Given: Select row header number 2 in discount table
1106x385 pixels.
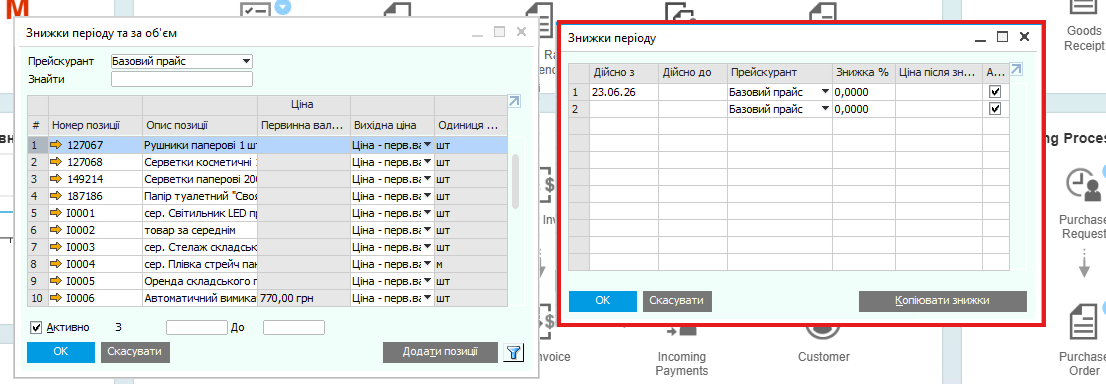Looking at the screenshot, I should coord(578,109).
